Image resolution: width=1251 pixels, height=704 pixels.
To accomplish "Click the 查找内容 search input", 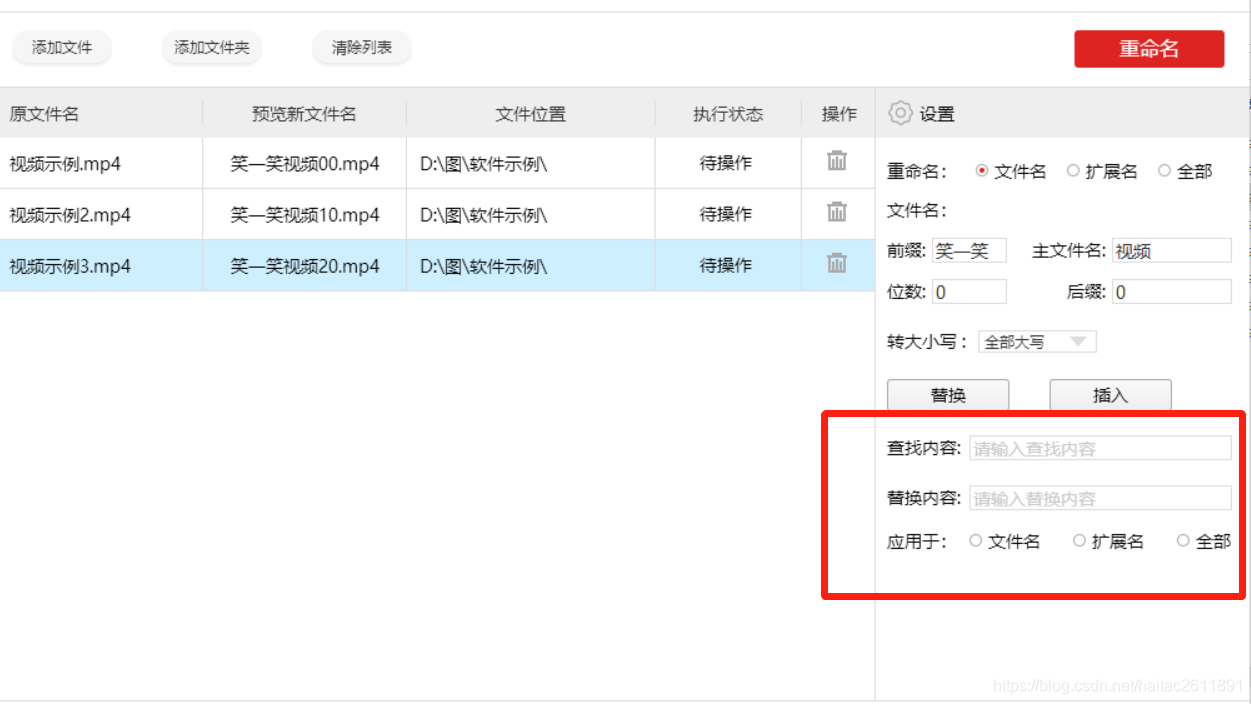I will point(1100,448).
